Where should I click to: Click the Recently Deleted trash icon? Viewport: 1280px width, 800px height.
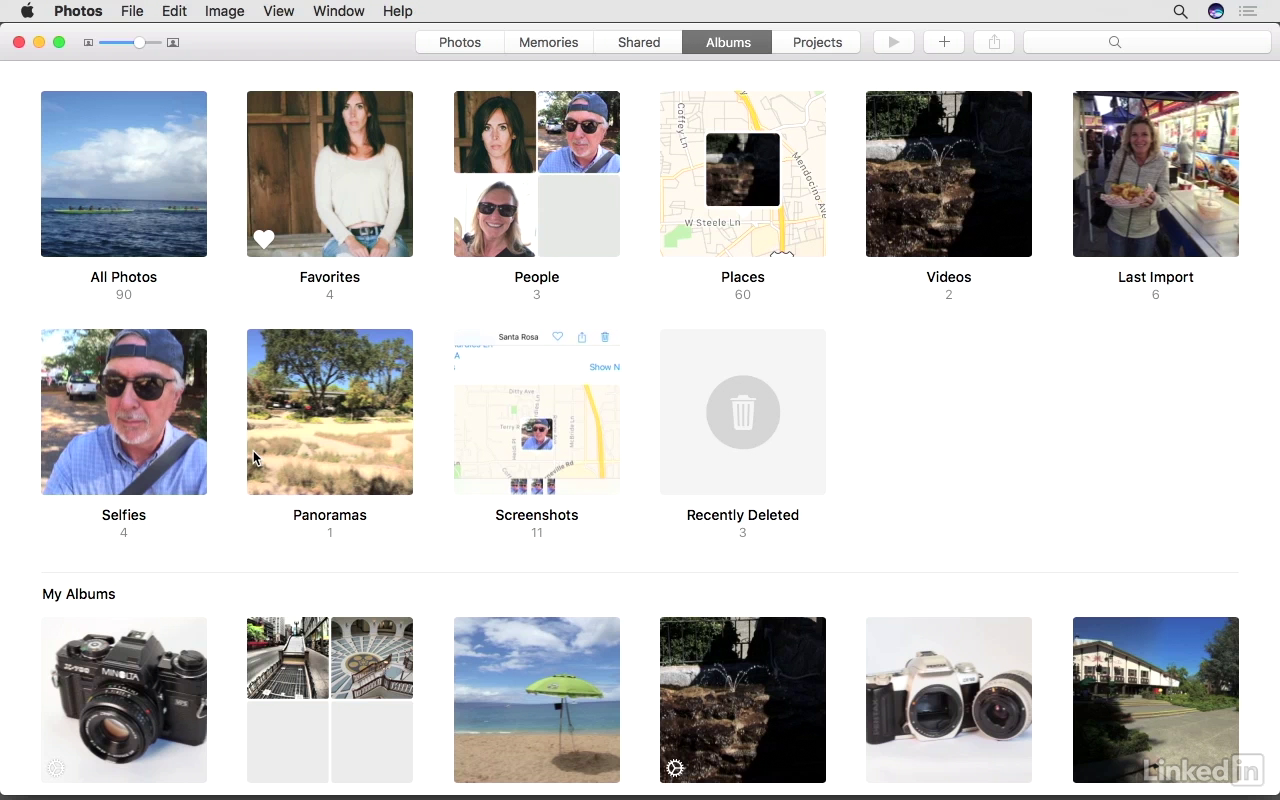tap(743, 412)
